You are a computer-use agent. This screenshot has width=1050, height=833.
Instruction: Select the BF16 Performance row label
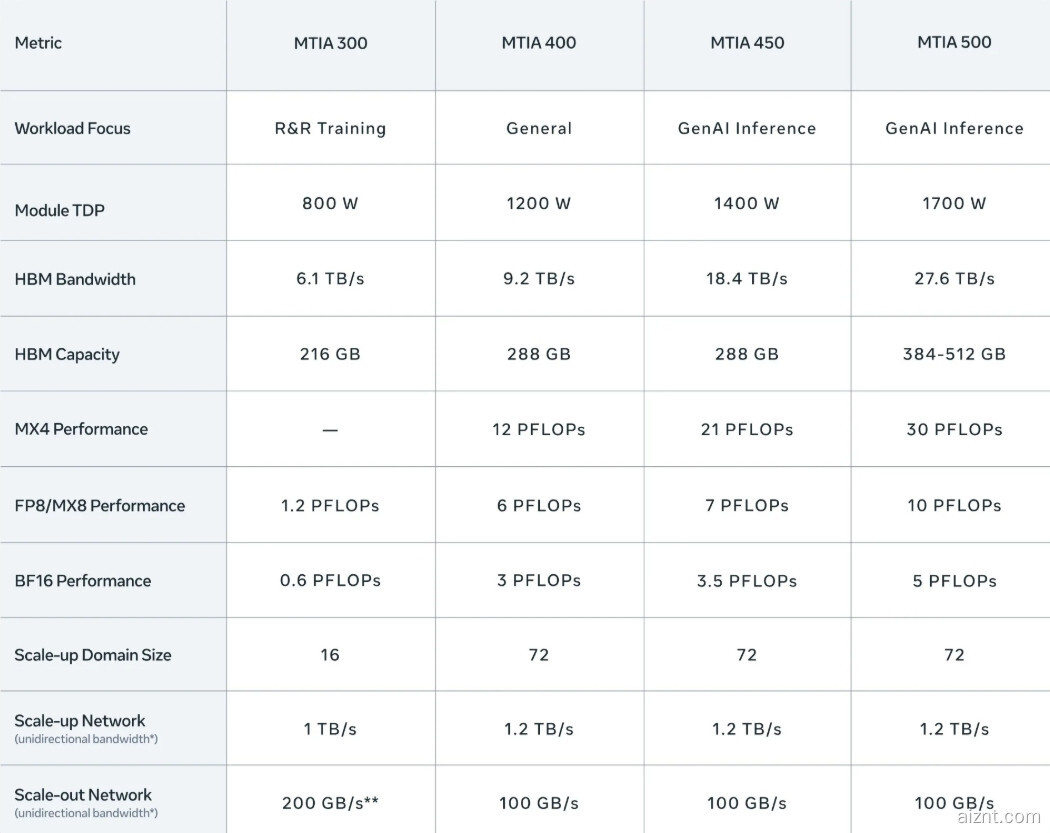tap(83, 580)
